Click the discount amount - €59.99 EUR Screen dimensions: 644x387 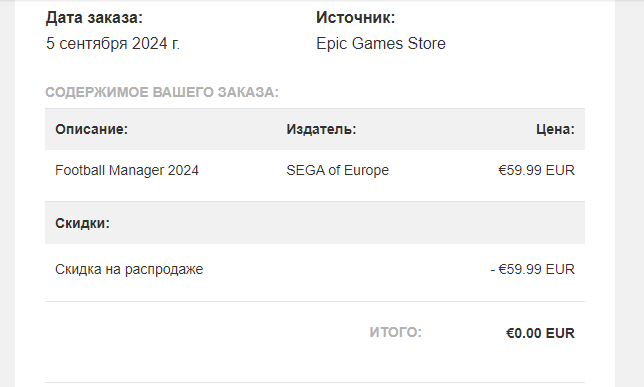point(533,270)
